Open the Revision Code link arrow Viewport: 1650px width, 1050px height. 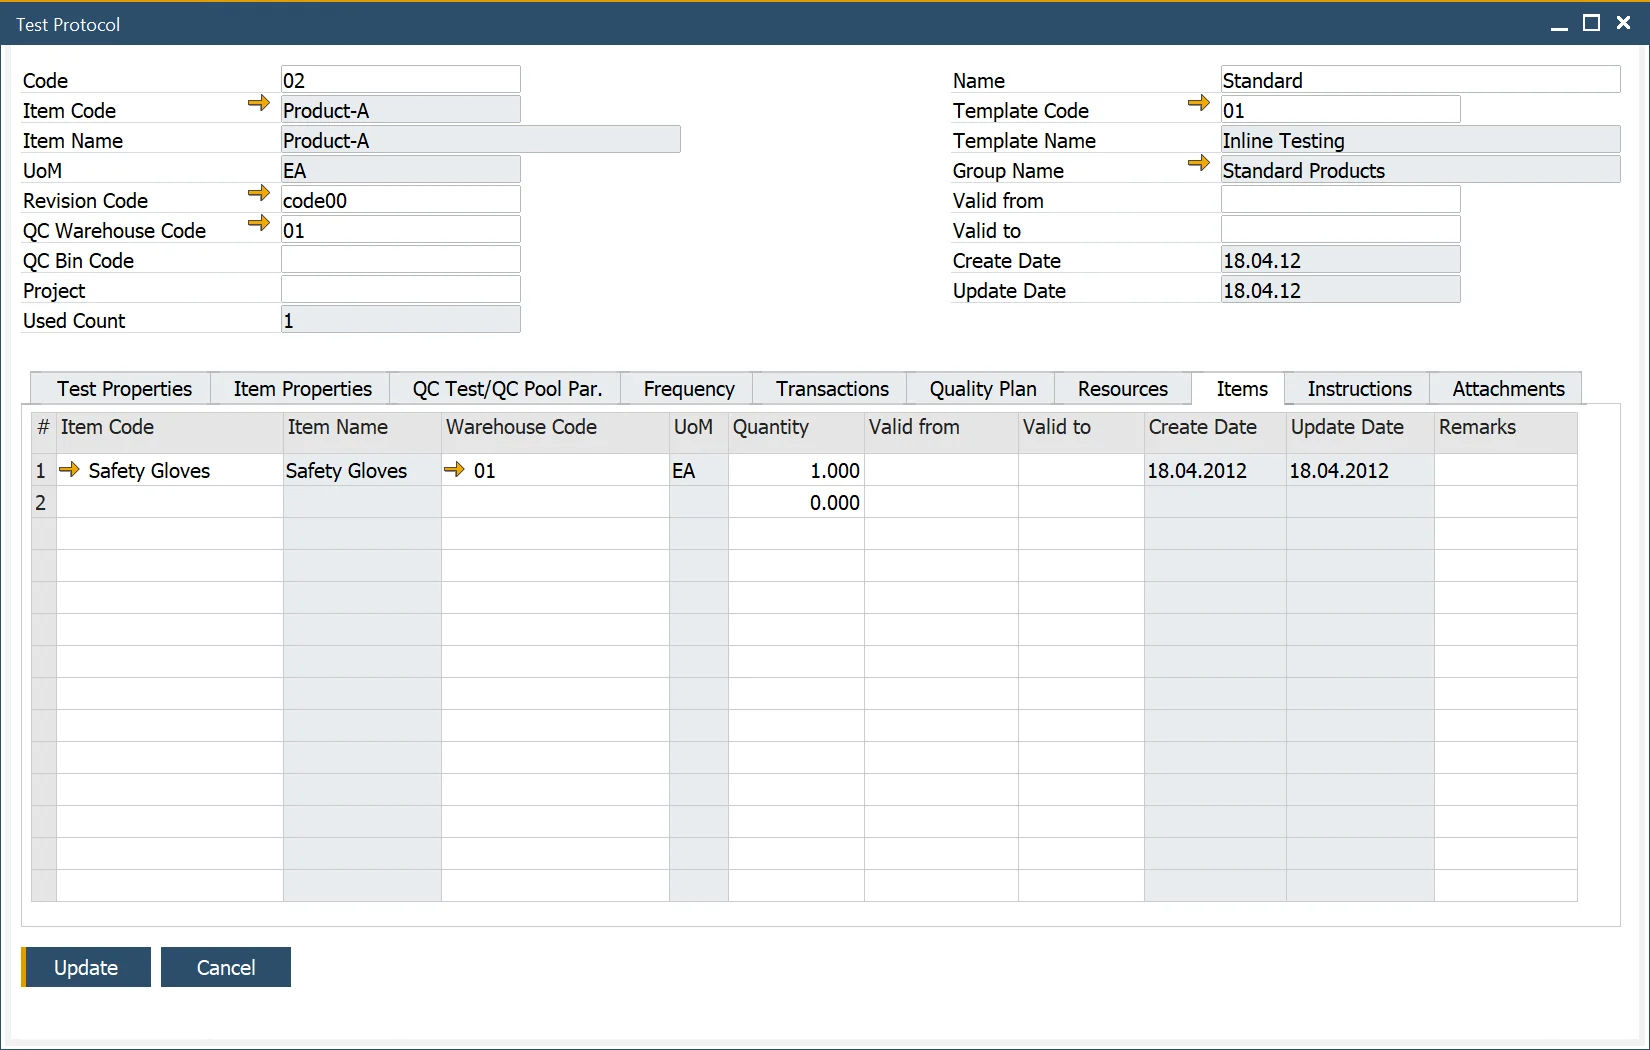(x=258, y=193)
